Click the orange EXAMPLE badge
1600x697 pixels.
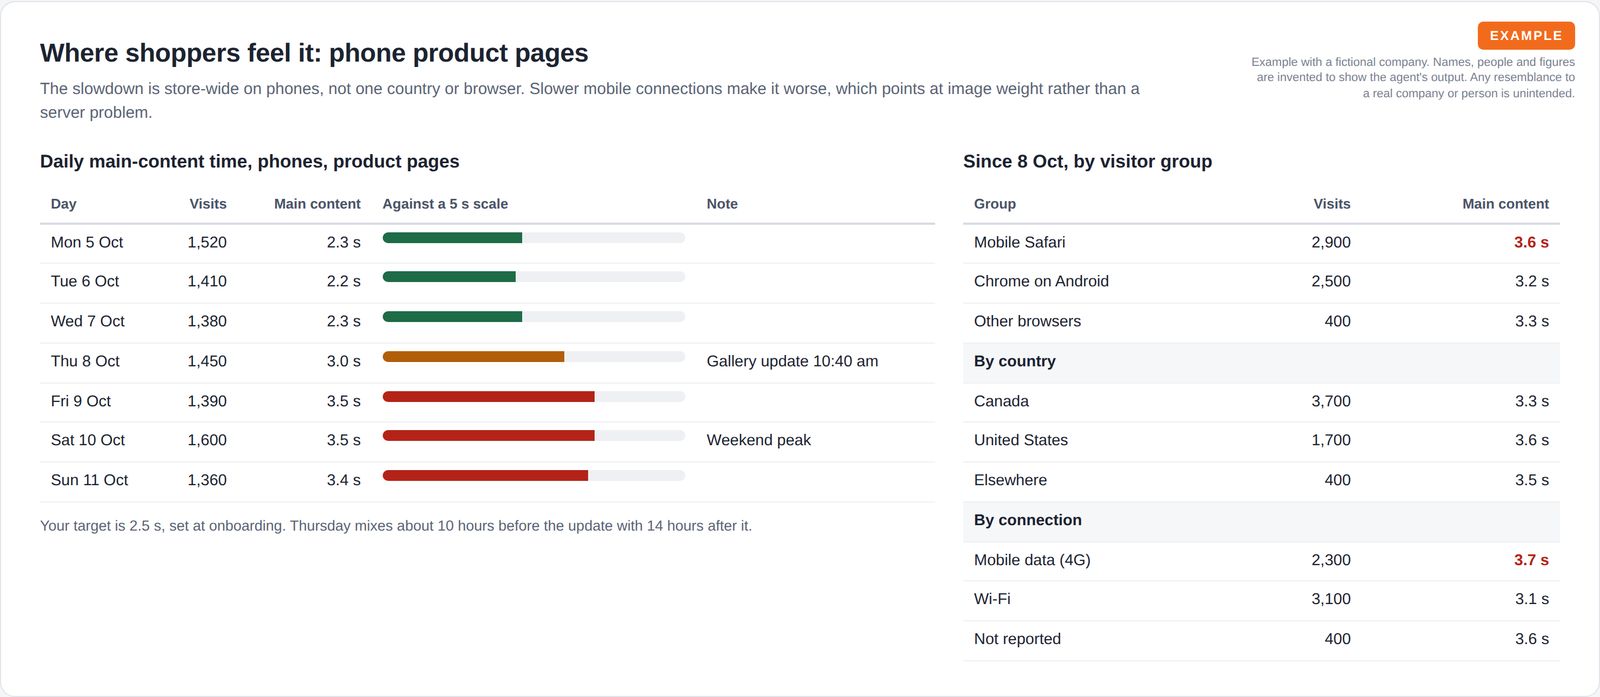[1526, 36]
